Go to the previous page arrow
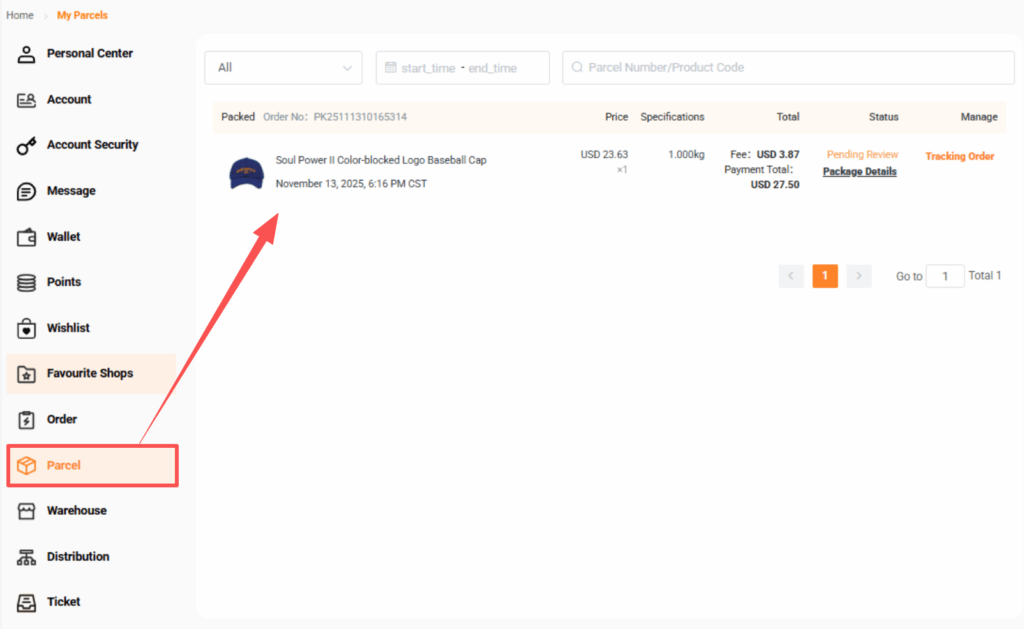Viewport: 1024px width, 629px height. pos(791,276)
